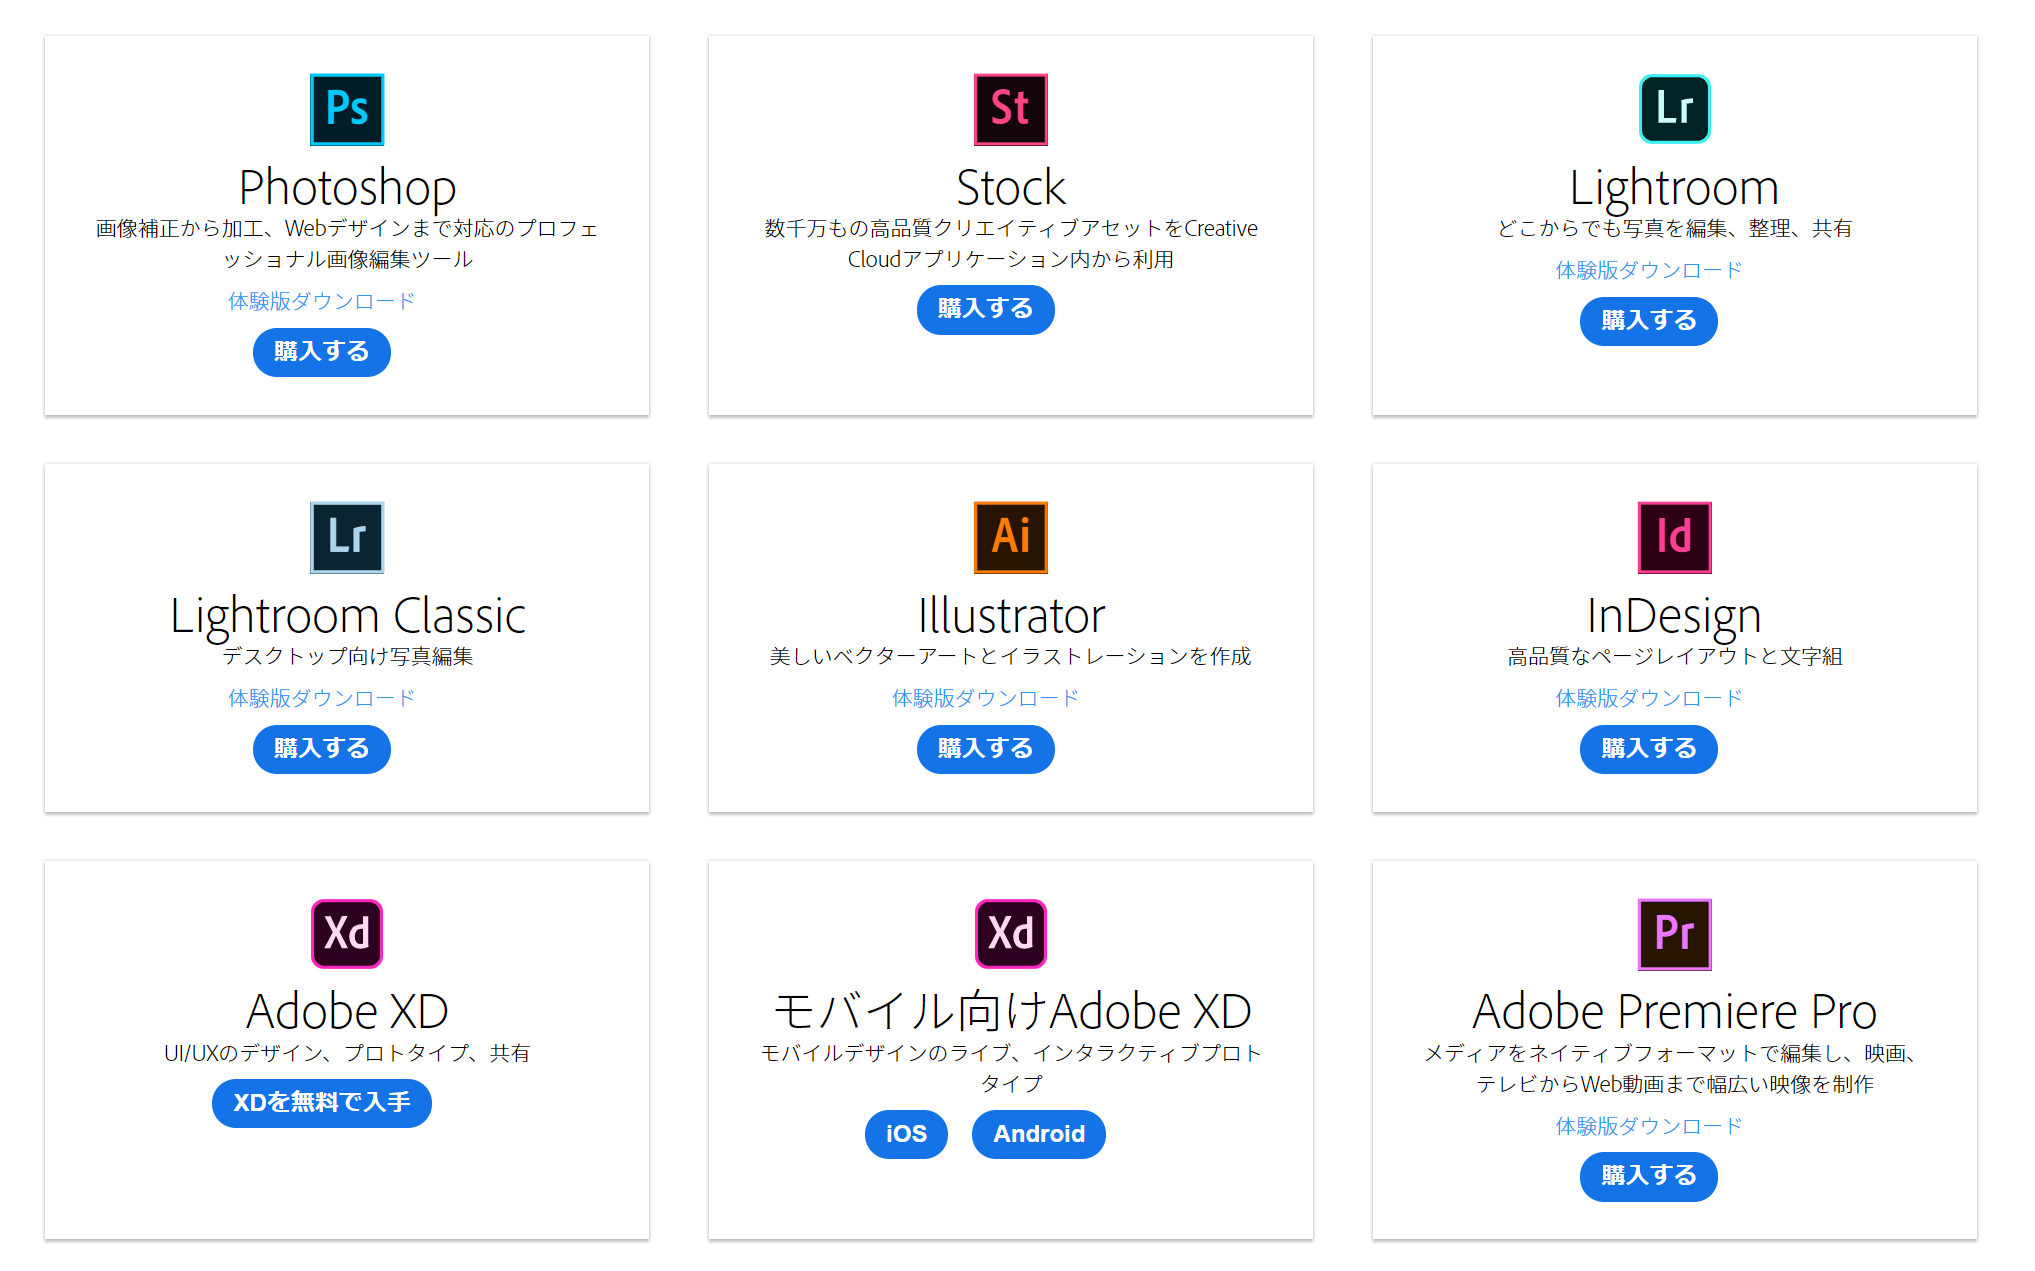
Task: Click the Android button for mobile Adobe XD
Action: [x=1039, y=1134]
